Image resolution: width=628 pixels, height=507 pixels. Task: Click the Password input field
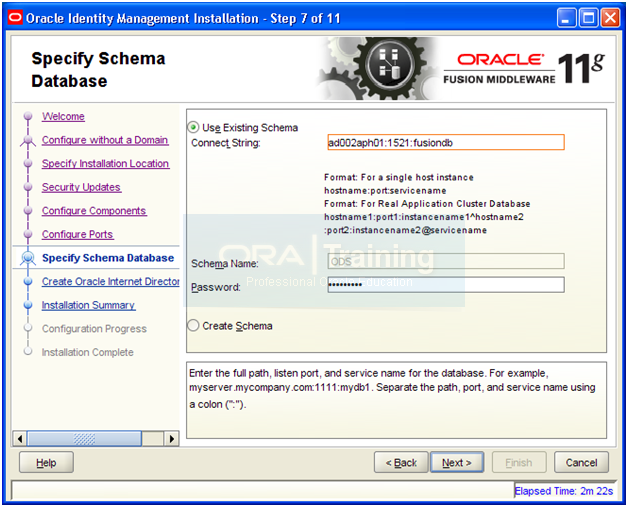click(x=446, y=285)
